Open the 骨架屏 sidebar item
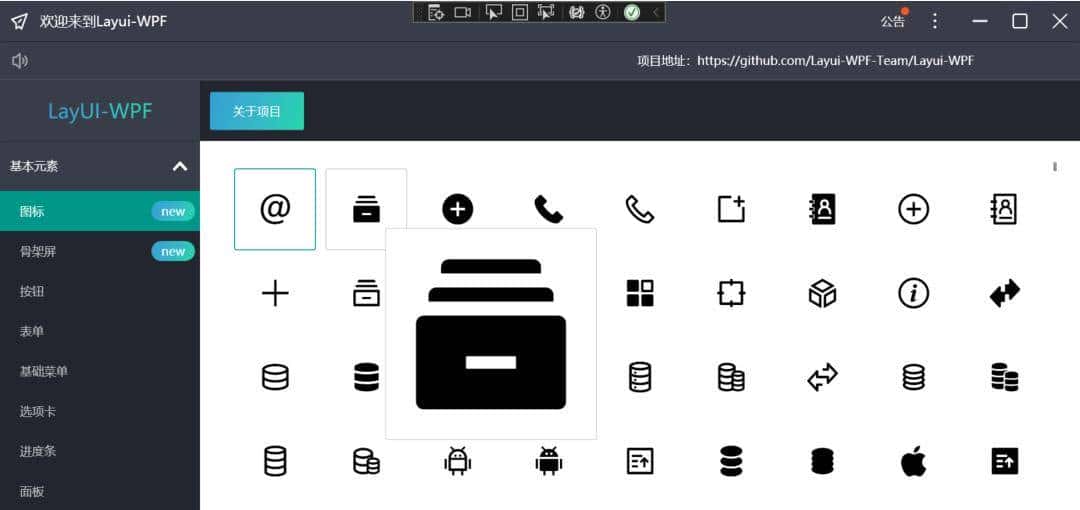 [x=38, y=251]
